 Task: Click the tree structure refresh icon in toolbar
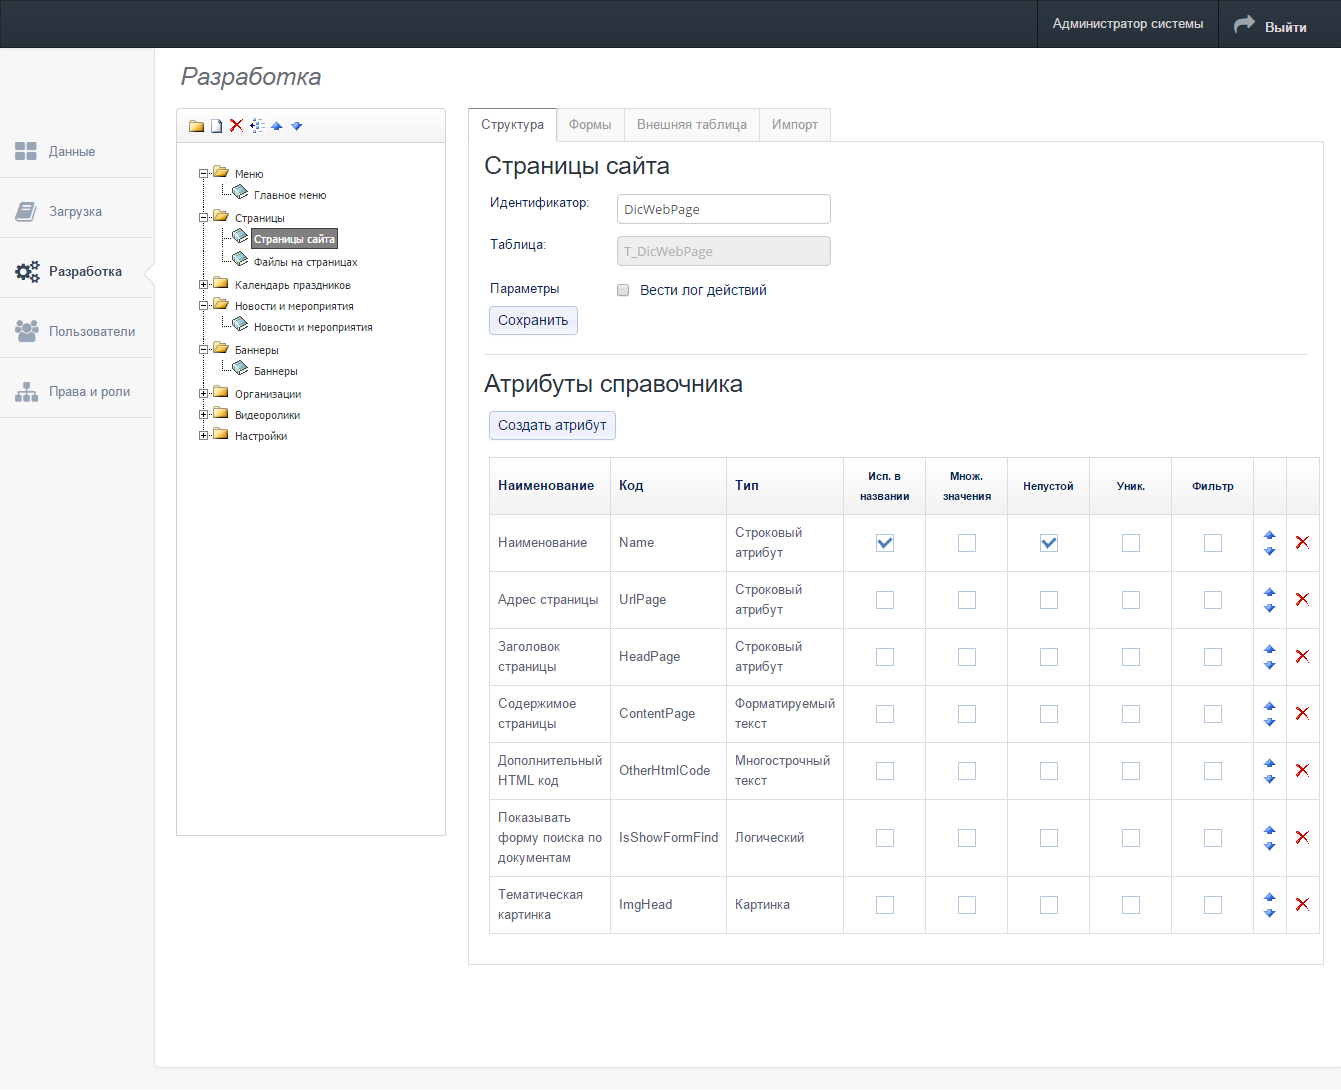257,126
